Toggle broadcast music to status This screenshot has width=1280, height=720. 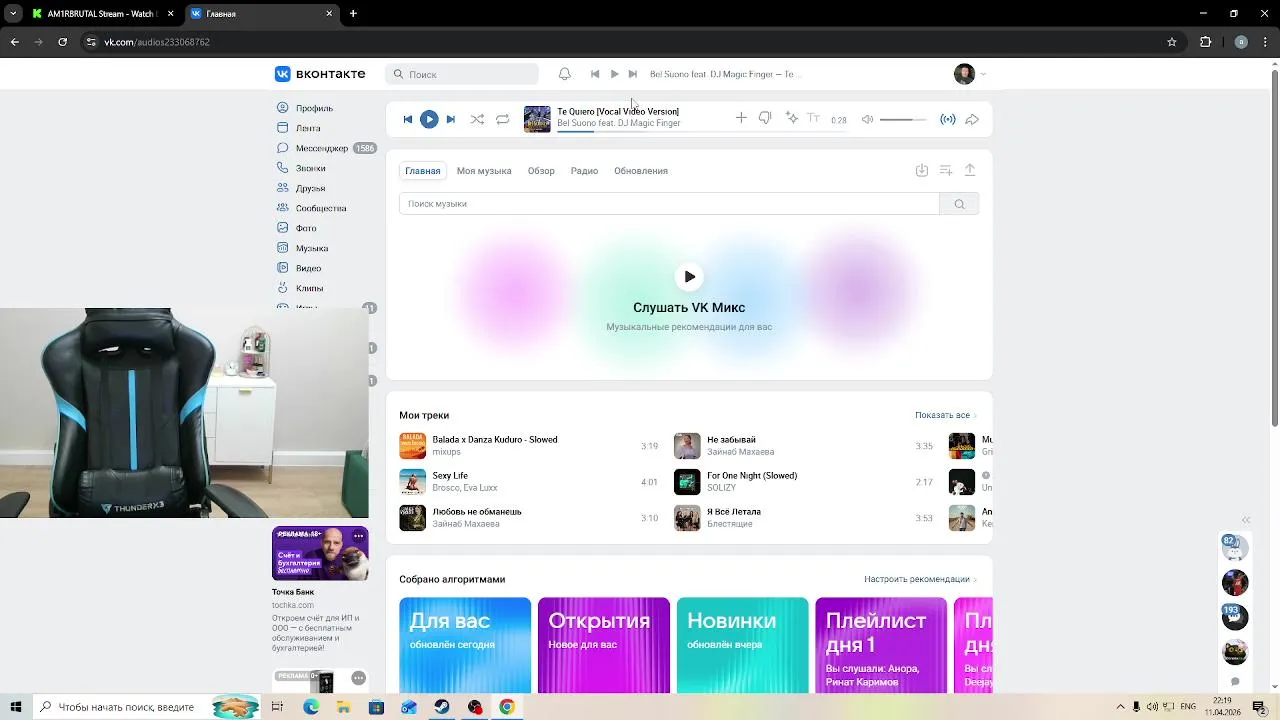(948, 119)
